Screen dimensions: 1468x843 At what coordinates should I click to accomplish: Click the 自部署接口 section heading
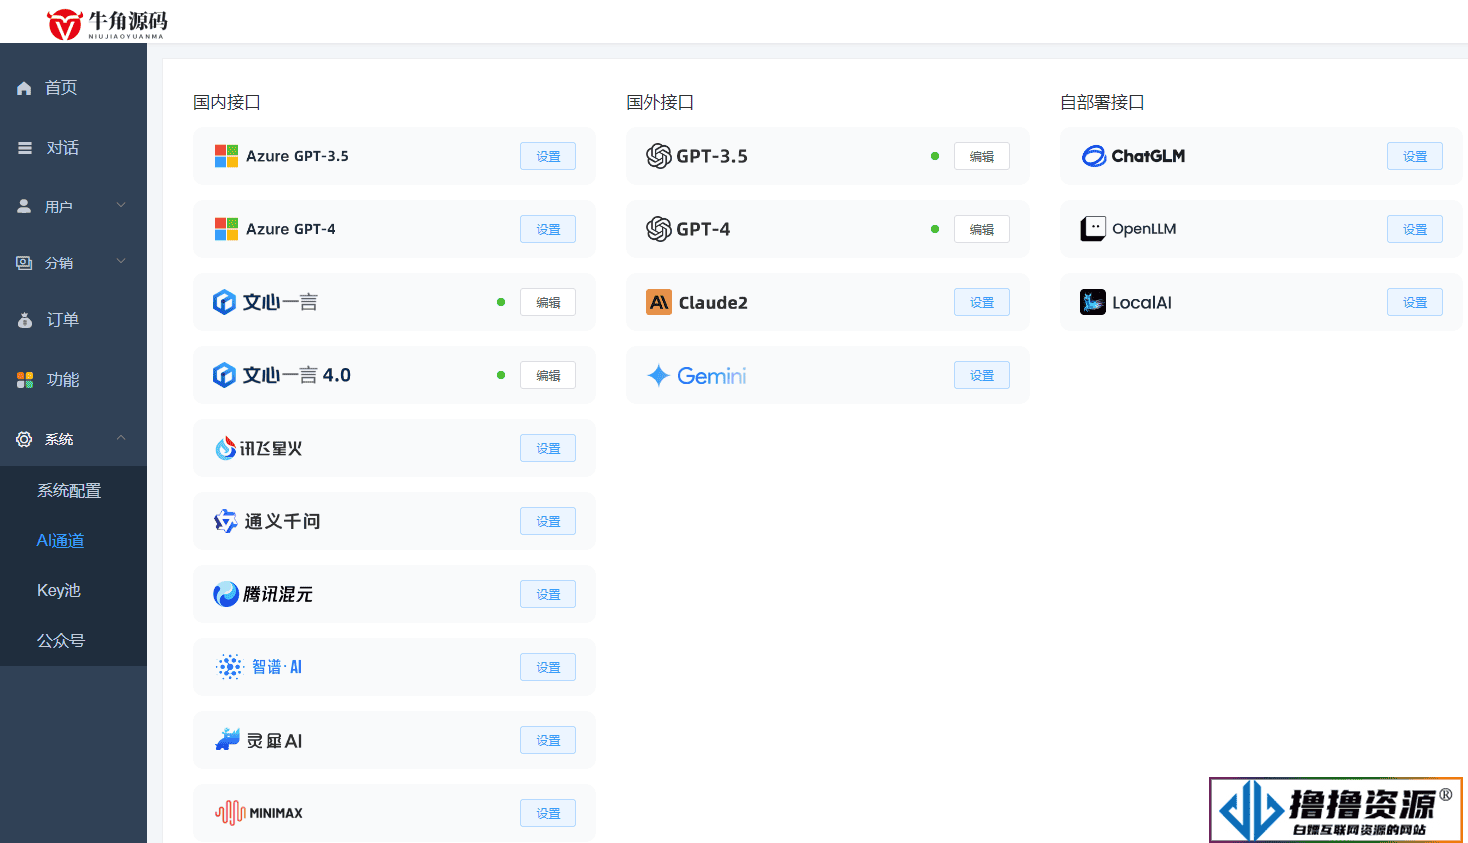tap(1102, 102)
